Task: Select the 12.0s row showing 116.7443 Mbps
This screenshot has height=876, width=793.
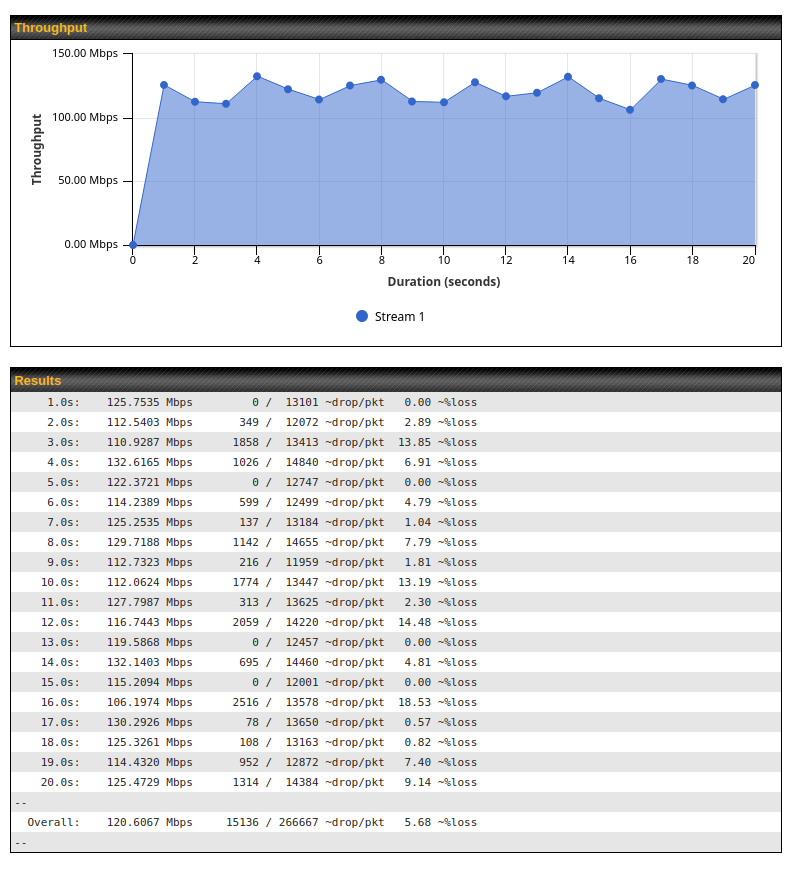Action: [x=396, y=622]
